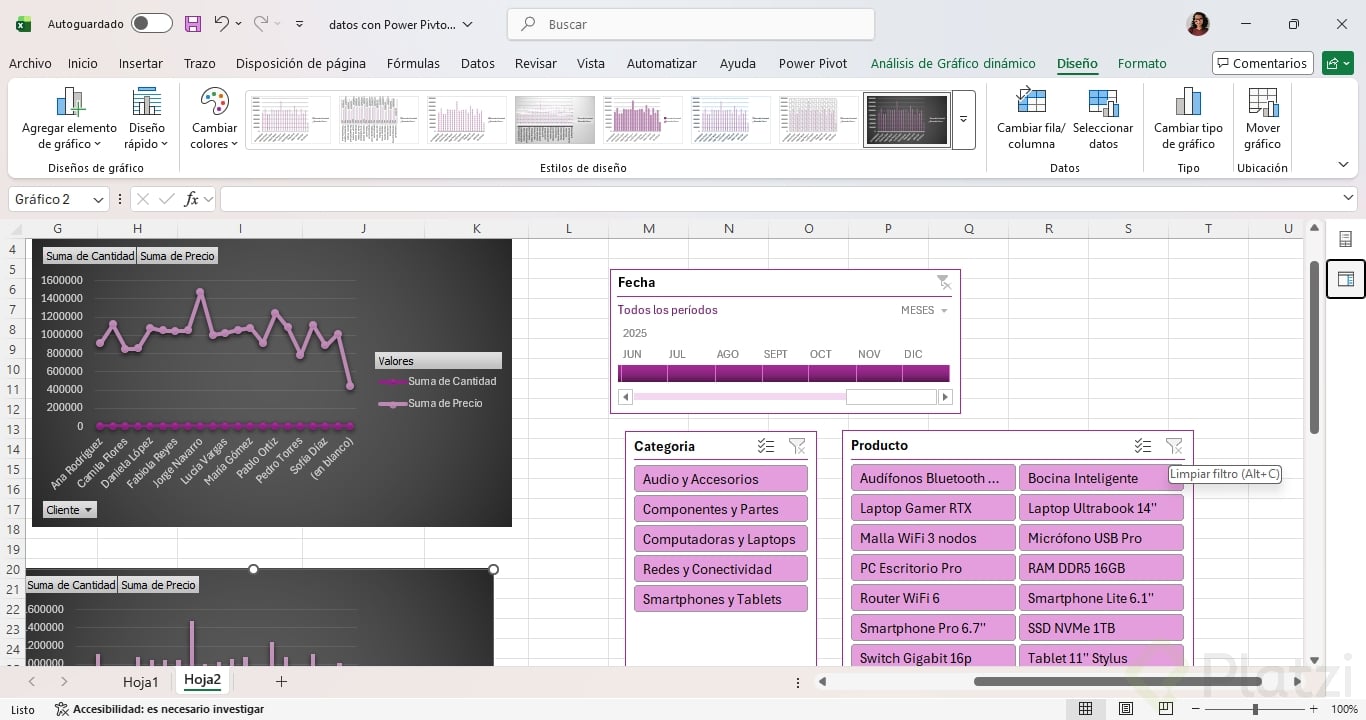This screenshot has height=720, width=1366.
Task: Open the Power Pivot tab
Action: coord(813,63)
